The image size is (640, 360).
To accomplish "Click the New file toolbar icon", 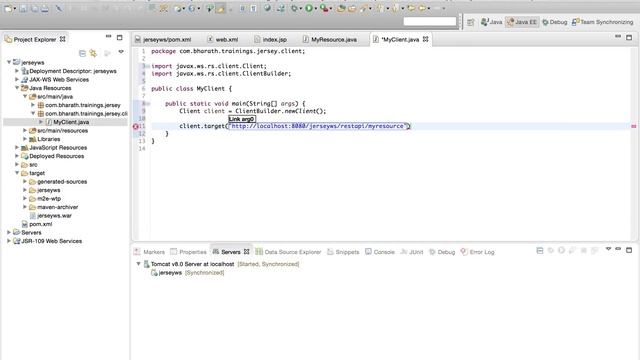I will click(8, 8).
